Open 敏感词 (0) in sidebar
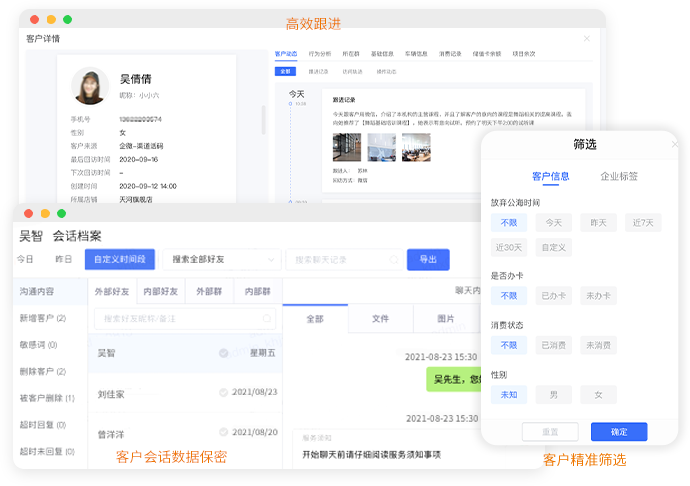Image resolution: width=690 pixels, height=486 pixels. click(x=38, y=345)
